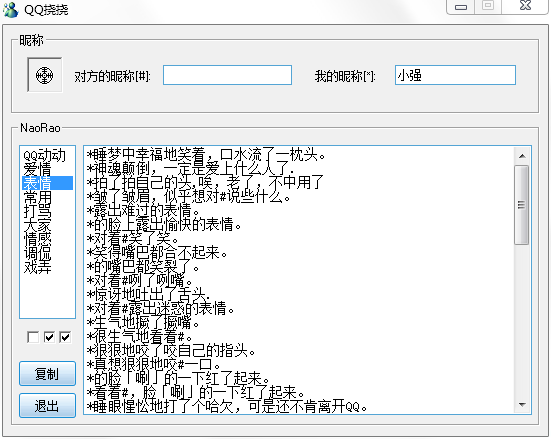
Task: Click the 退出 exit button
Action: coord(47,406)
